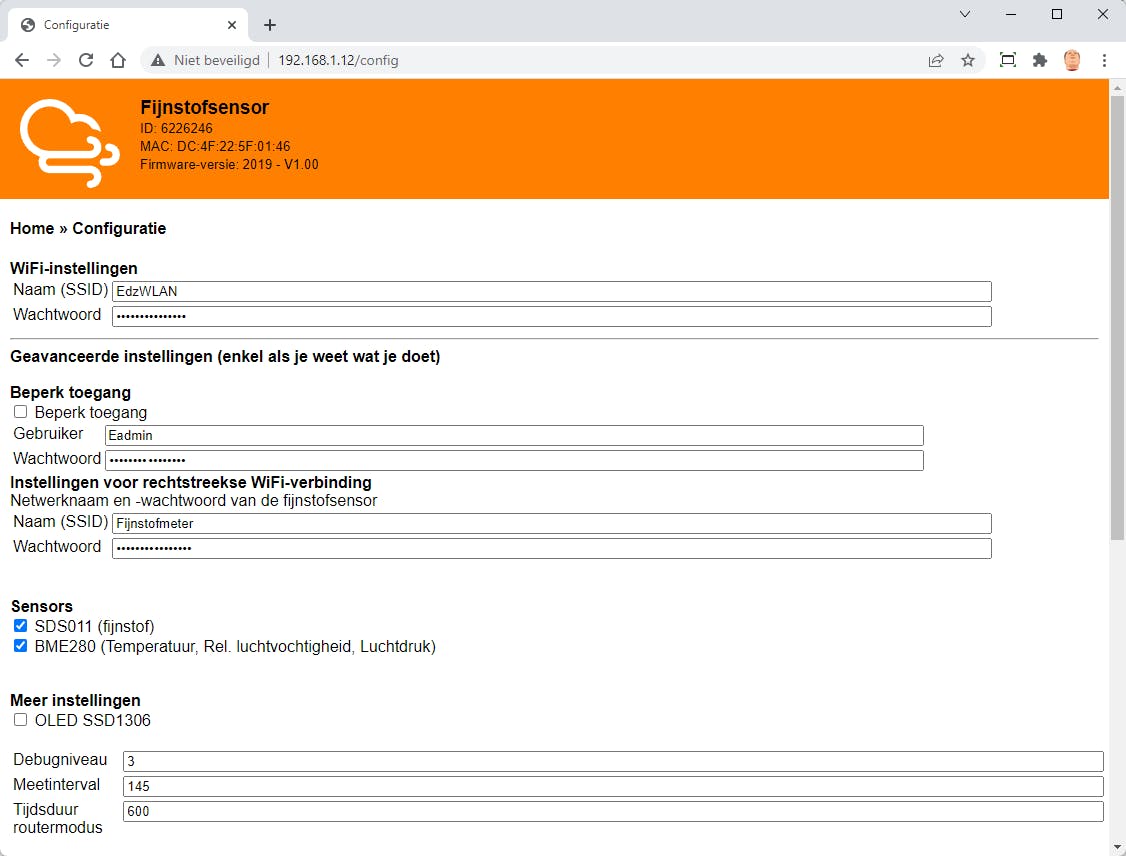Edit the Tijdsduur routermodus field
The width and height of the screenshot is (1126, 856).
point(613,811)
